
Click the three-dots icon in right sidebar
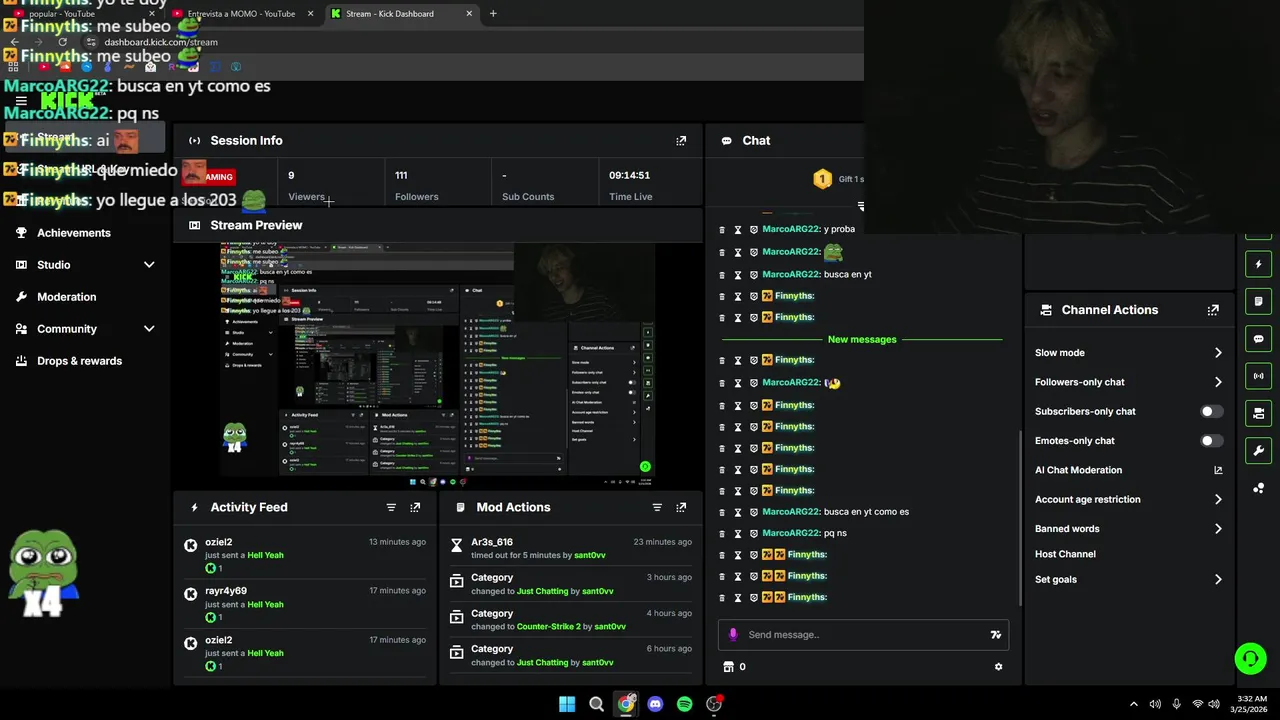point(1258,488)
